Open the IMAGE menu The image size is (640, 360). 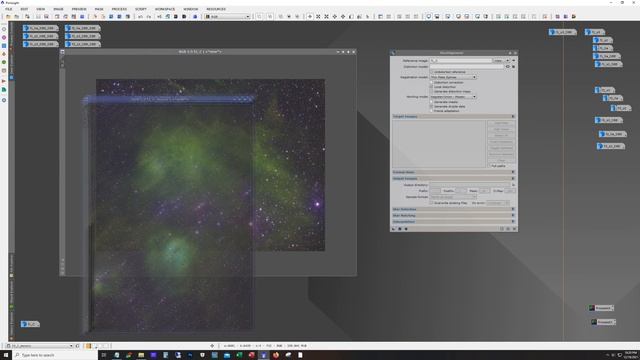tap(58, 9)
